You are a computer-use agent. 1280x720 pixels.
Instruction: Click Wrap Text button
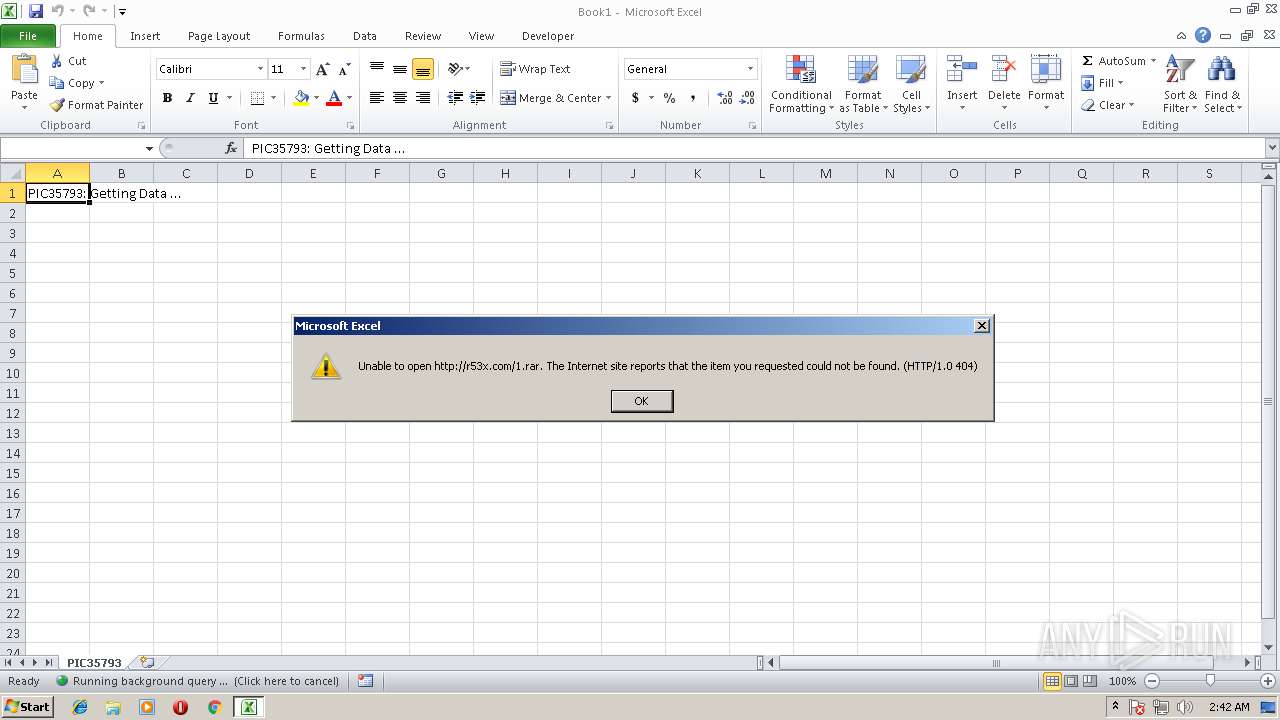[536, 69]
